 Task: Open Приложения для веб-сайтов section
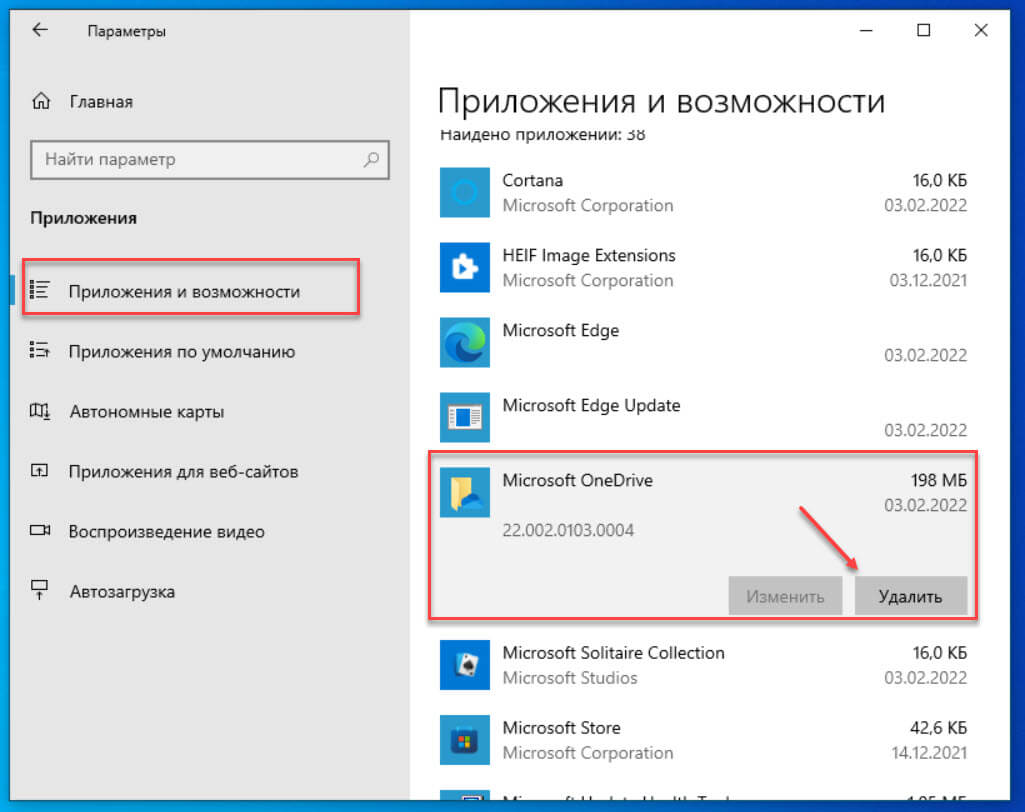[184, 472]
